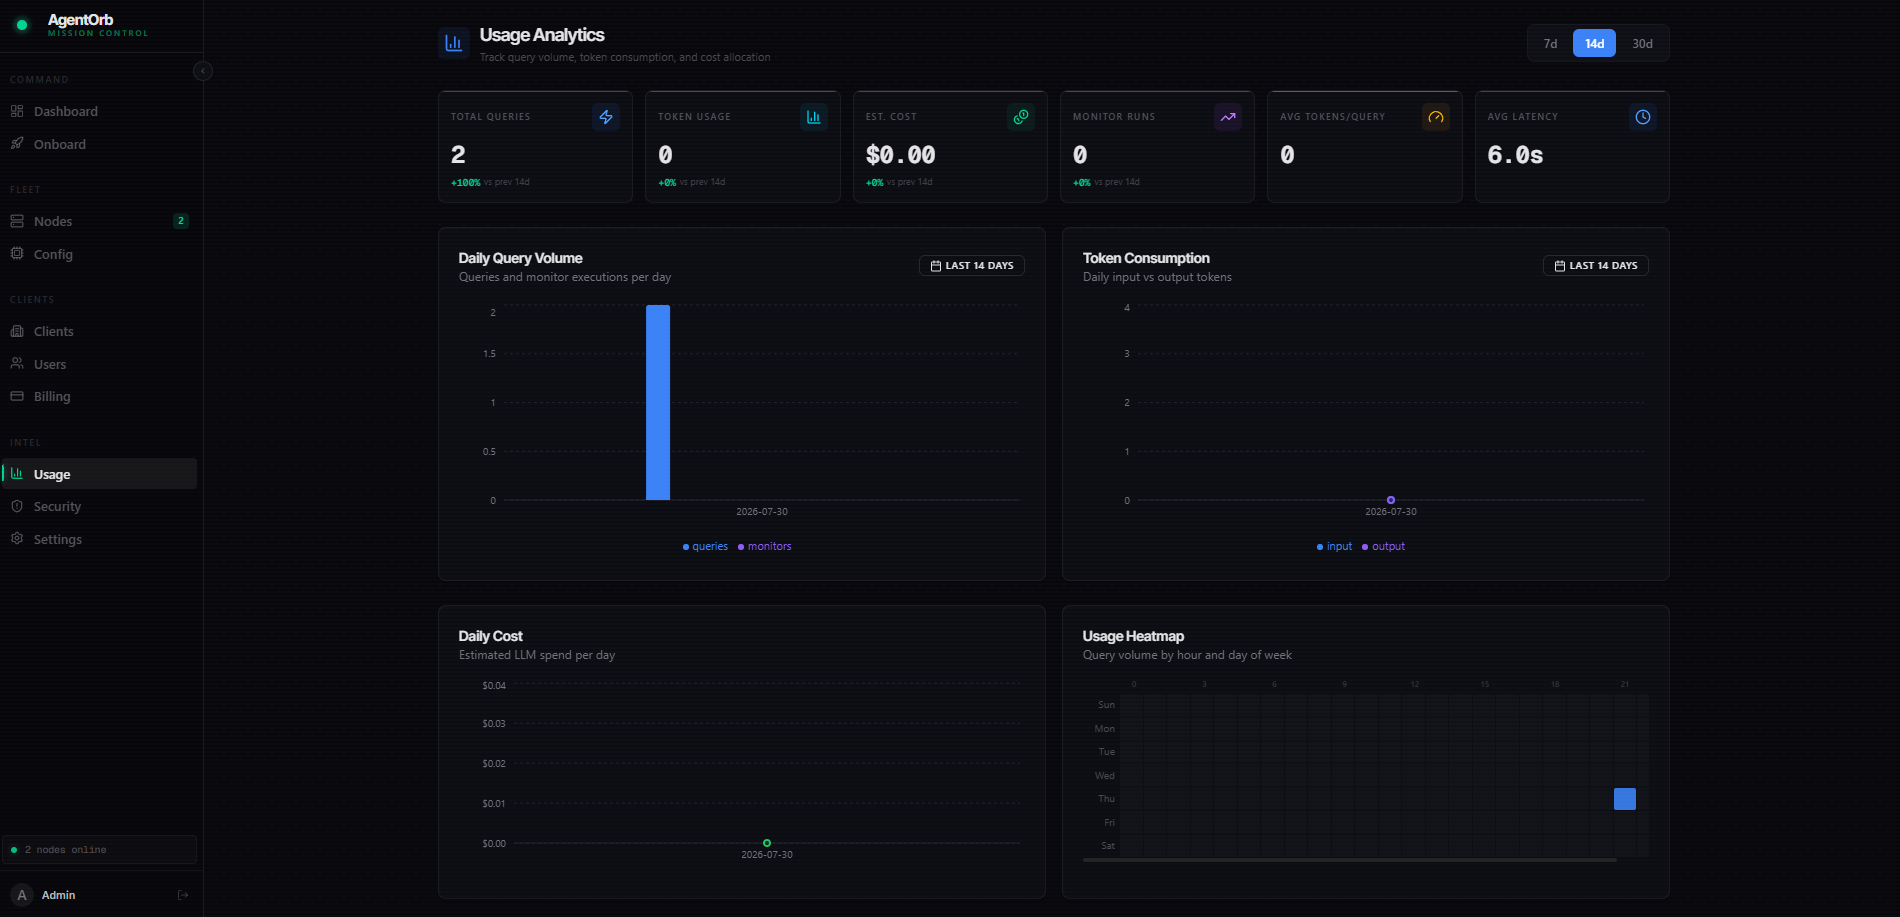Screen dimensions: 1900x917
Task: Click the blue queries bar in the chart
Action: pyautogui.click(x=658, y=402)
